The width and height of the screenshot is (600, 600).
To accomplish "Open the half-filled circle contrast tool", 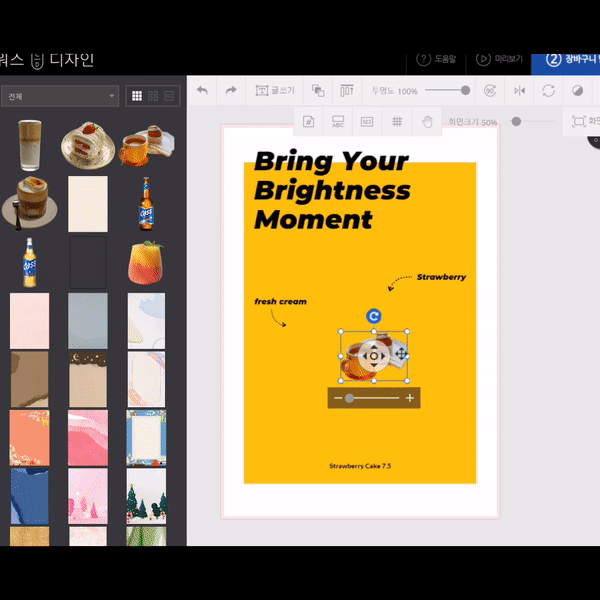I will (577, 91).
